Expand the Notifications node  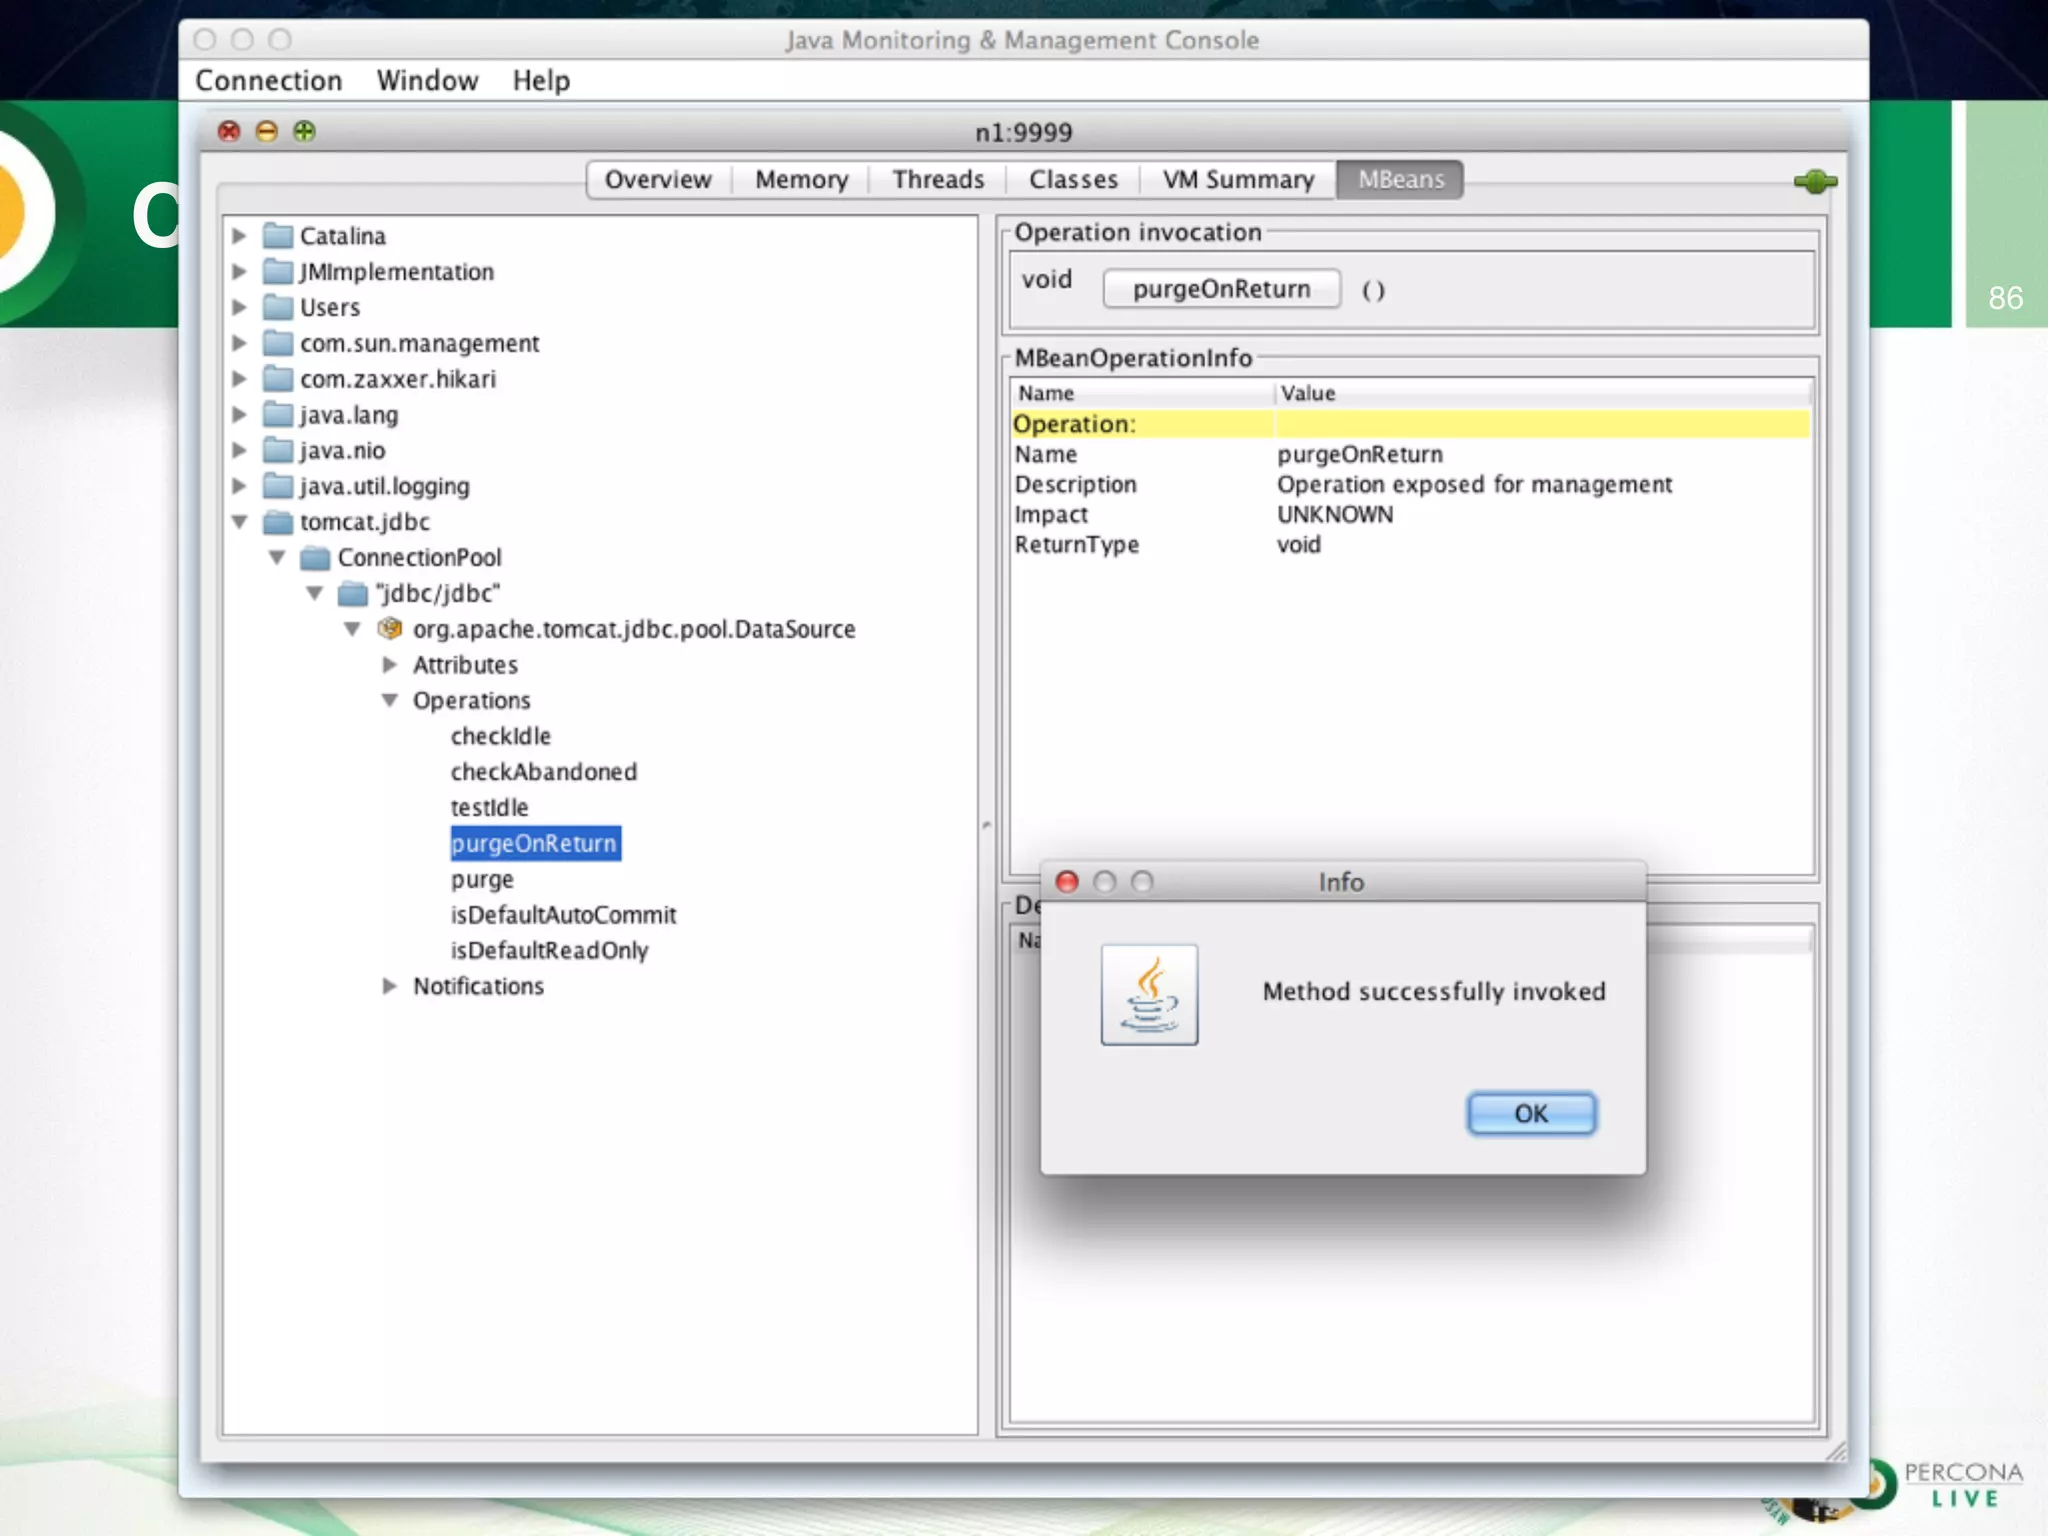390,986
